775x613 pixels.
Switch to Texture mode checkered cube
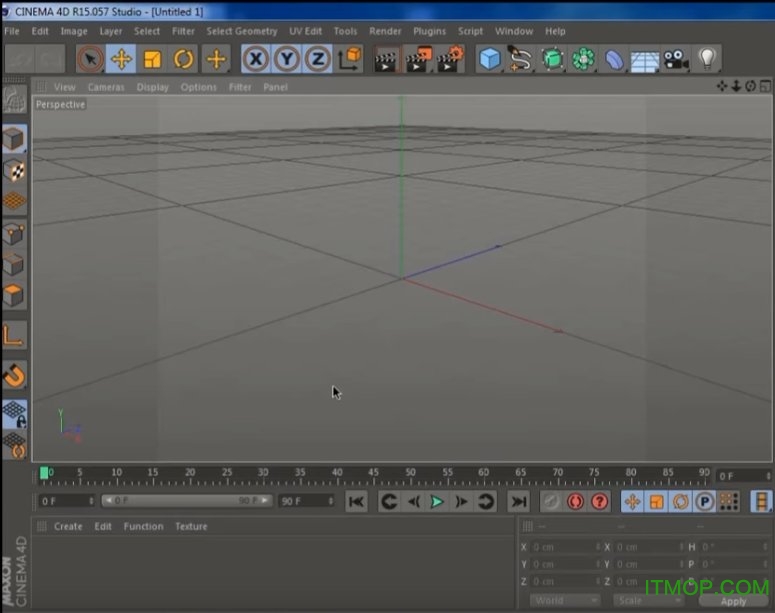coord(14,170)
